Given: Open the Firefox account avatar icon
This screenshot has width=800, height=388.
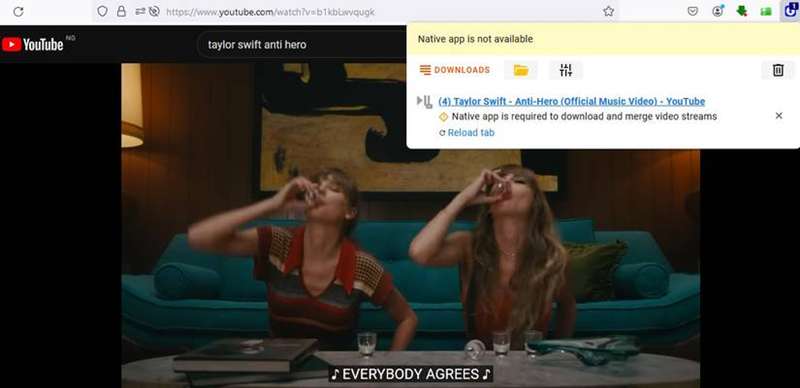Looking at the screenshot, I should click(x=718, y=11).
